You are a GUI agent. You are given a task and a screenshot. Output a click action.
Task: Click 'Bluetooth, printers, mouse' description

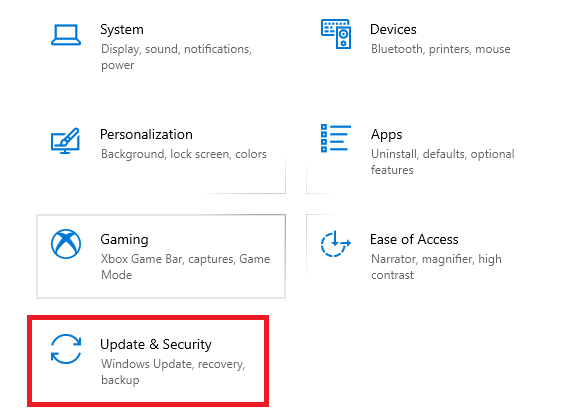tap(441, 49)
